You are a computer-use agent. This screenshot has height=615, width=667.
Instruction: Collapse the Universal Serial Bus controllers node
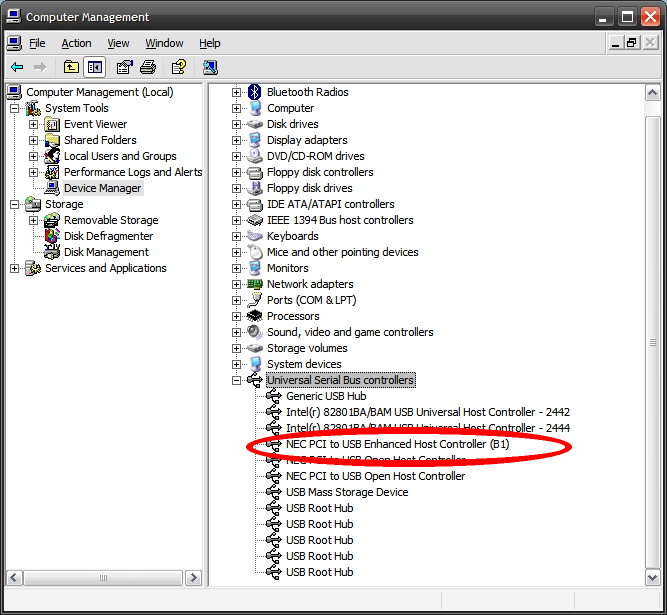point(237,380)
